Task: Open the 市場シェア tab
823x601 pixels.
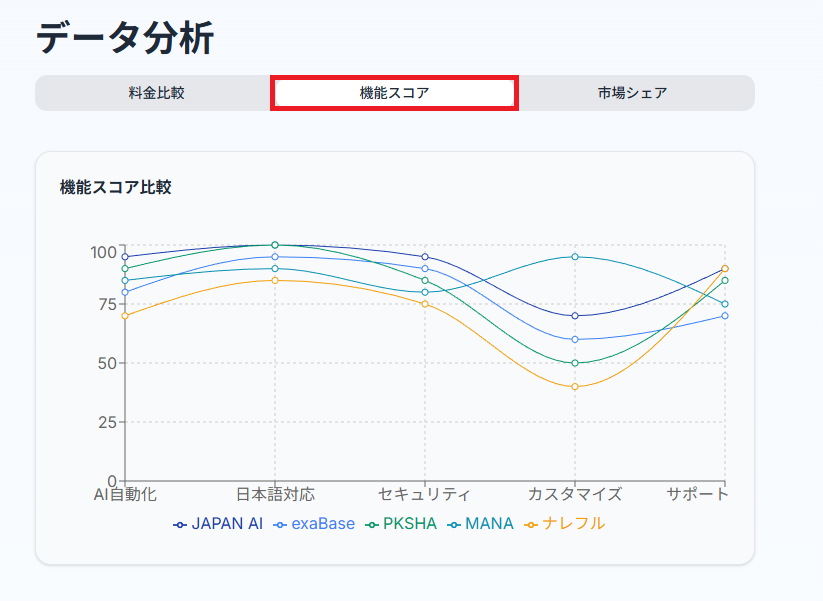Action: (x=632, y=93)
